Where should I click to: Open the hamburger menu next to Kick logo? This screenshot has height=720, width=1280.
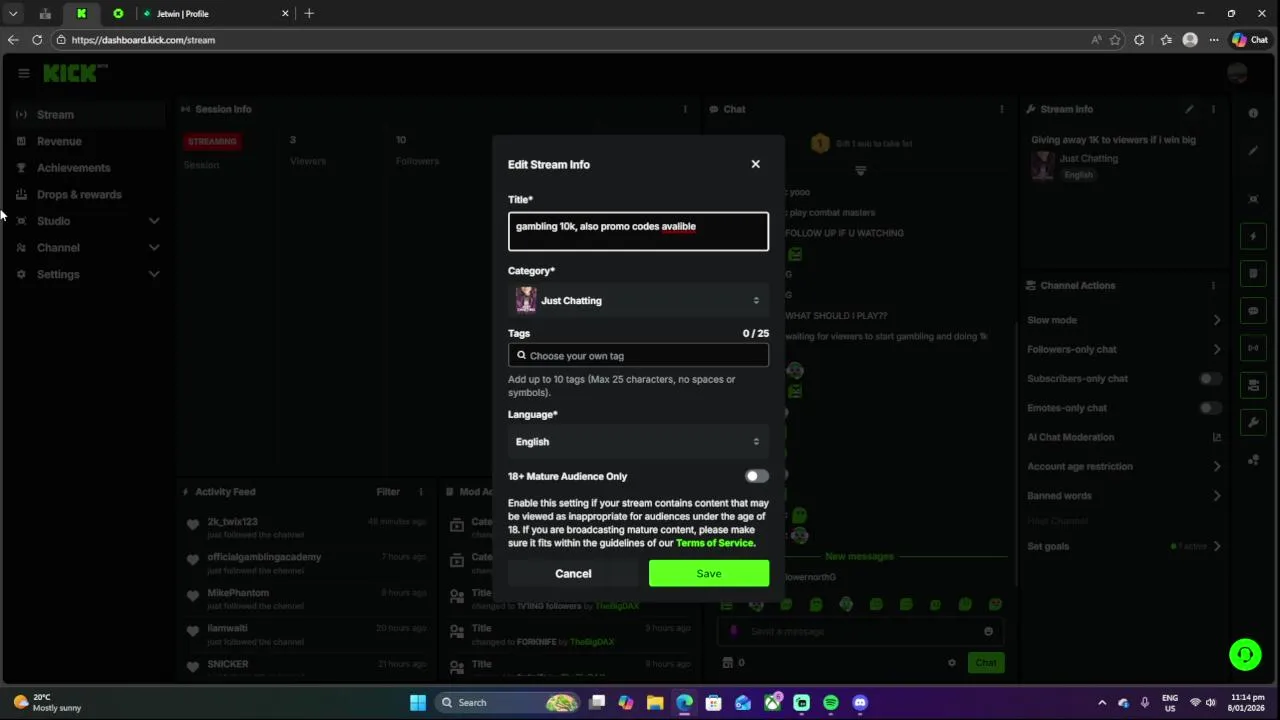[x=24, y=73]
